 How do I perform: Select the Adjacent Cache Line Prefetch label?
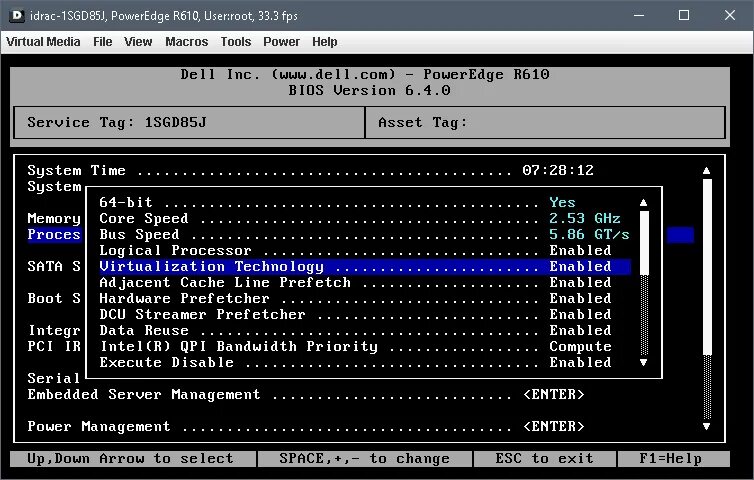[225, 282]
